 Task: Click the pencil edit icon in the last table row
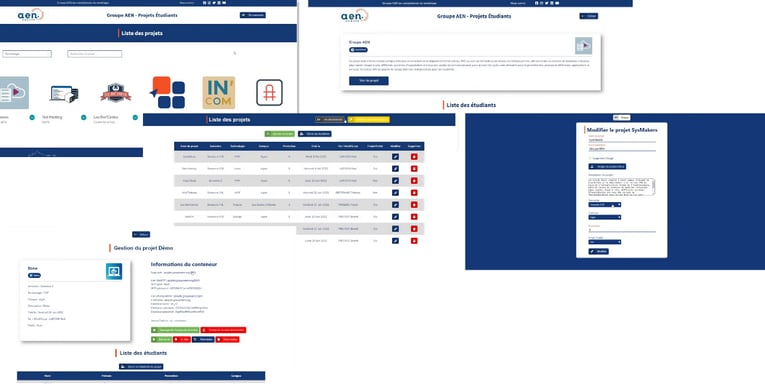[x=395, y=241]
